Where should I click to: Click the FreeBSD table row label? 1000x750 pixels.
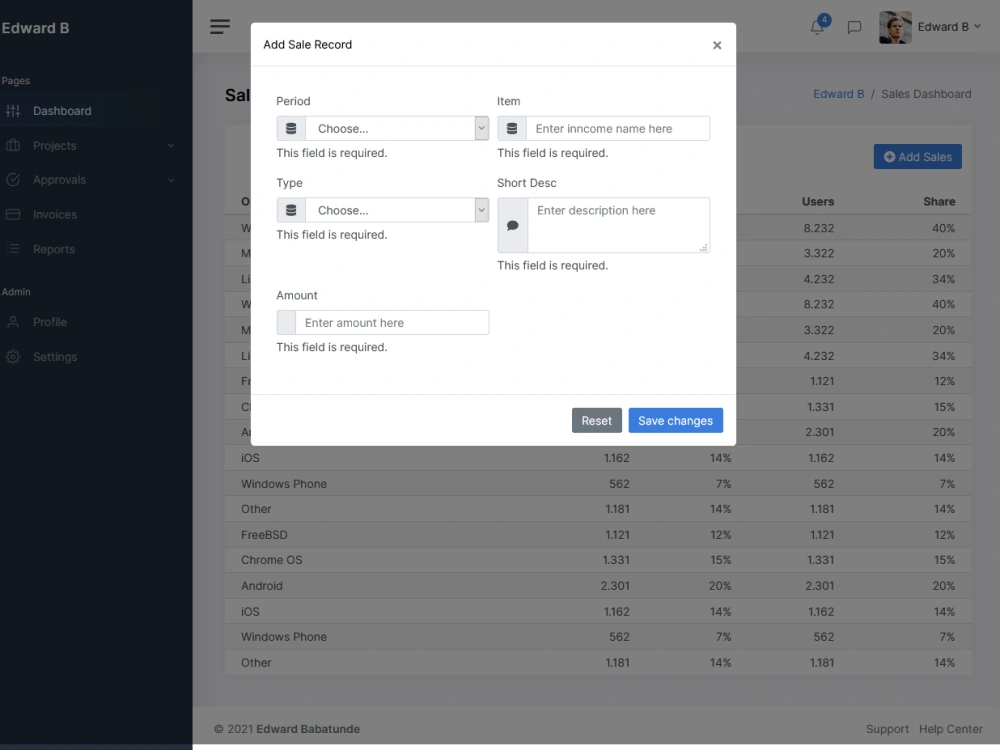click(264, 534)
